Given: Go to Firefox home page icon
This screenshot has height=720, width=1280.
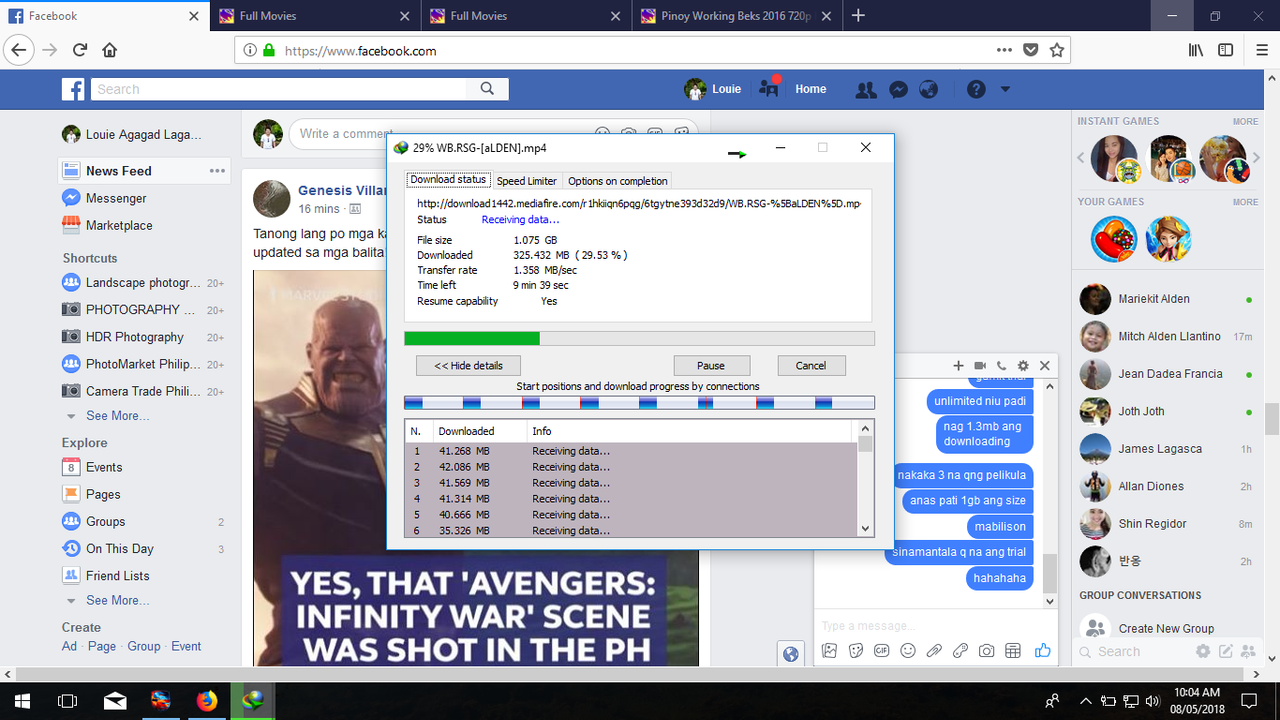Looking at the screenshot, I should (x=110, y=50).
